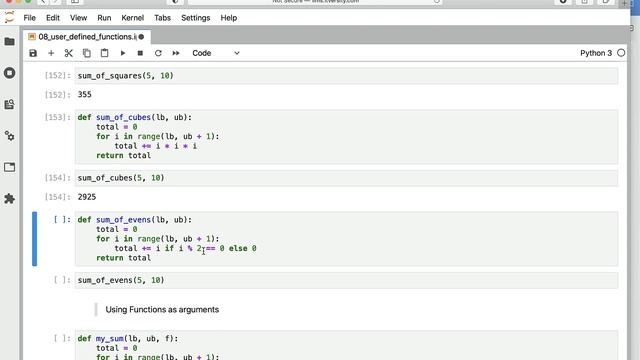
Task: Click the 'return total' line in sum_of_evens
Action: tap(123, 258)
